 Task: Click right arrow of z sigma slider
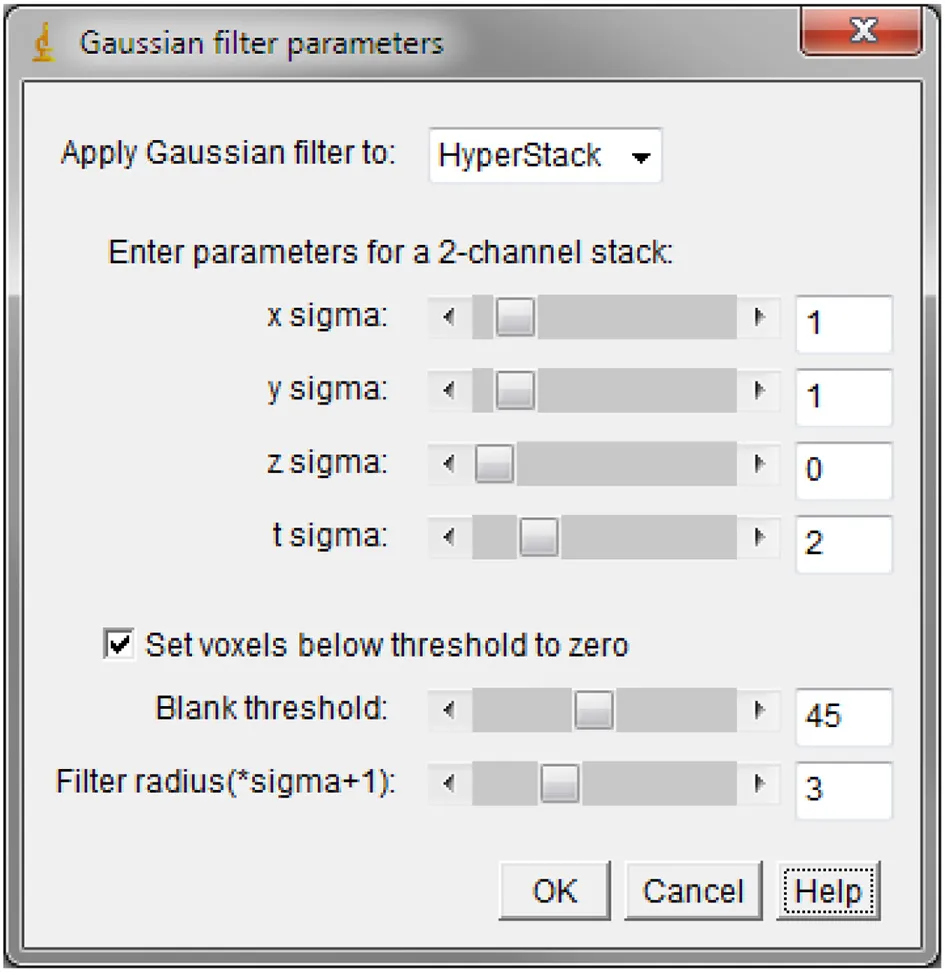coord(760,464)
